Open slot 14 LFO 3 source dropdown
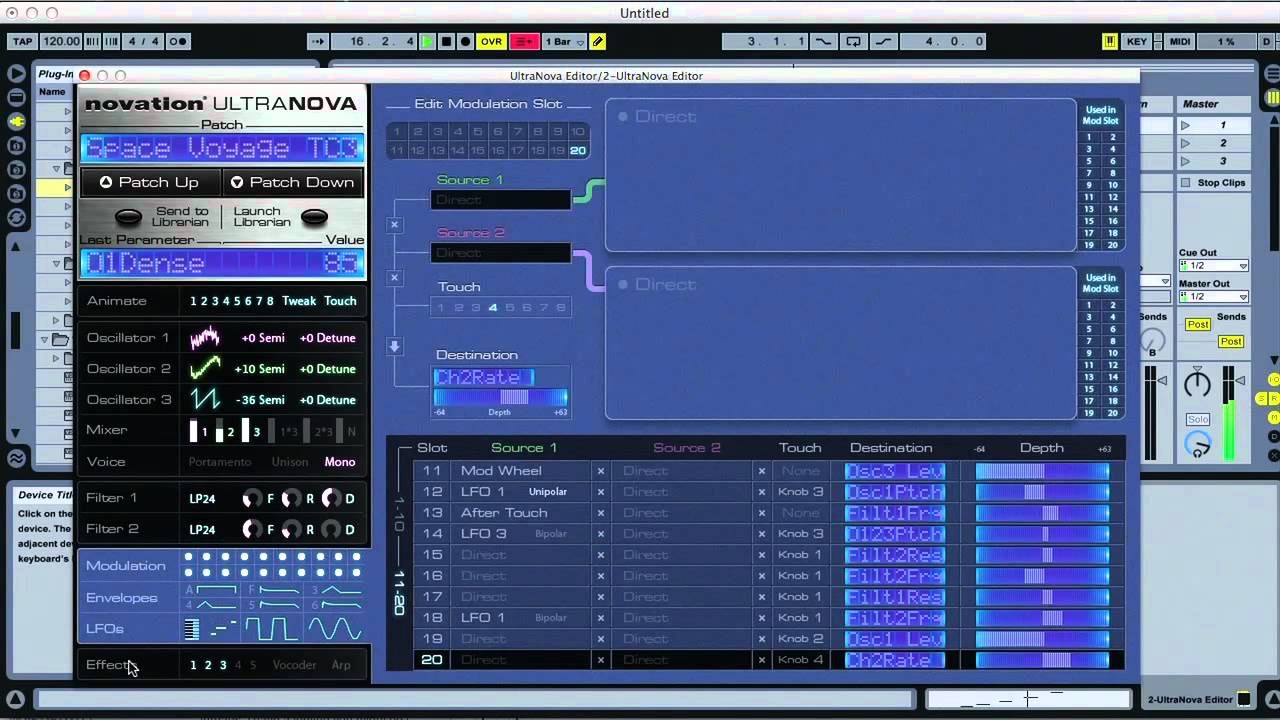The height and width of the screenshot is (720, 1280). [x=520, y=534]
